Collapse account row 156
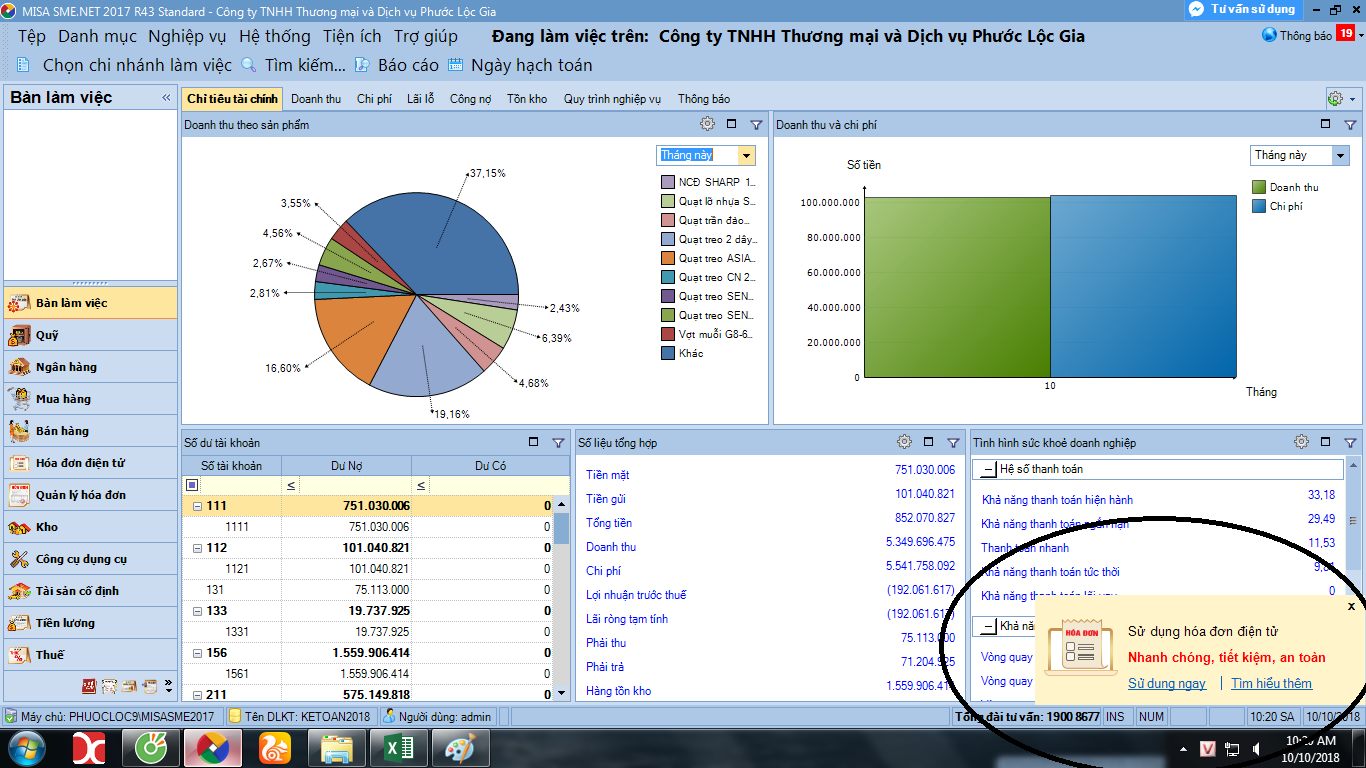 pyautogui.click(x=197, y=653)
